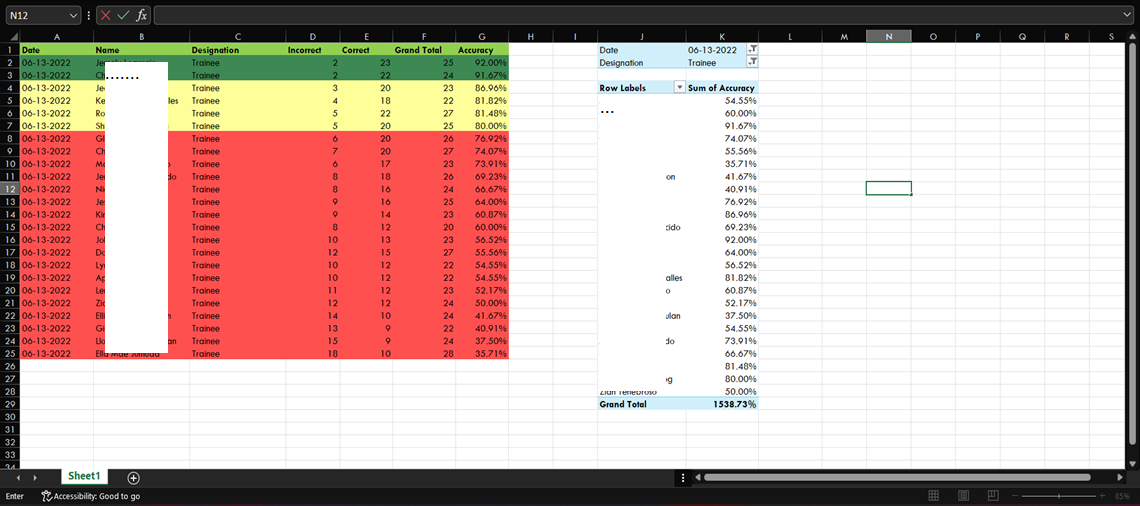
Task: Click the vertical scrollbar down arrow
Action: tap(1132, 463)
